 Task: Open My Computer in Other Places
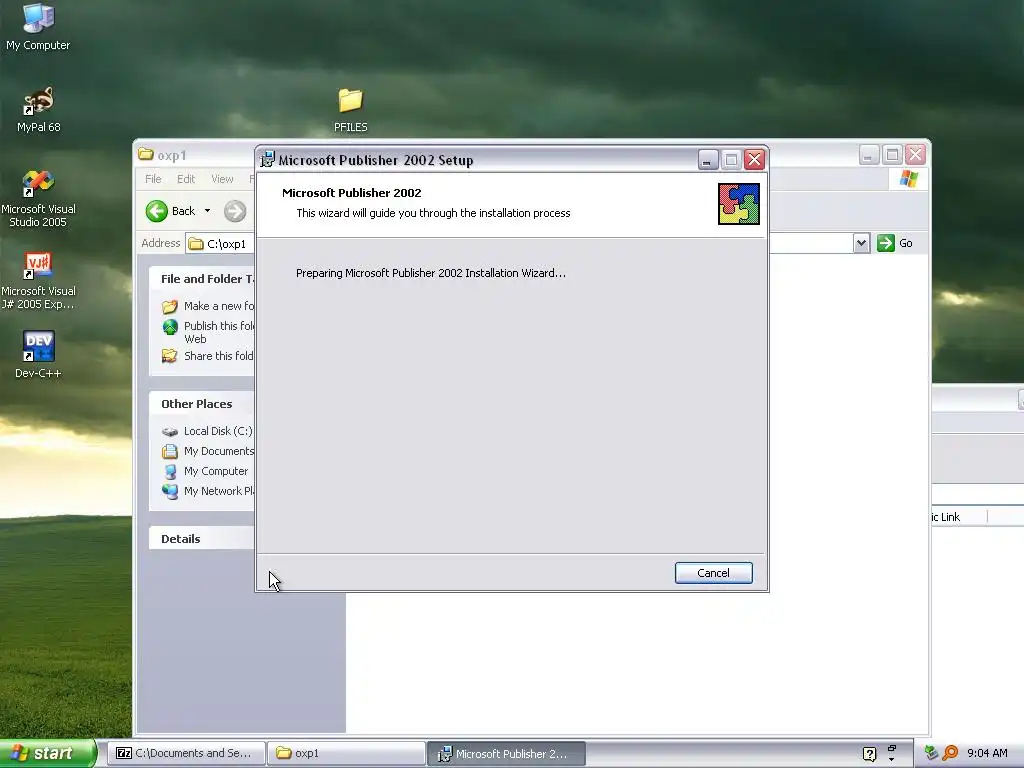[x=205, y=471]
